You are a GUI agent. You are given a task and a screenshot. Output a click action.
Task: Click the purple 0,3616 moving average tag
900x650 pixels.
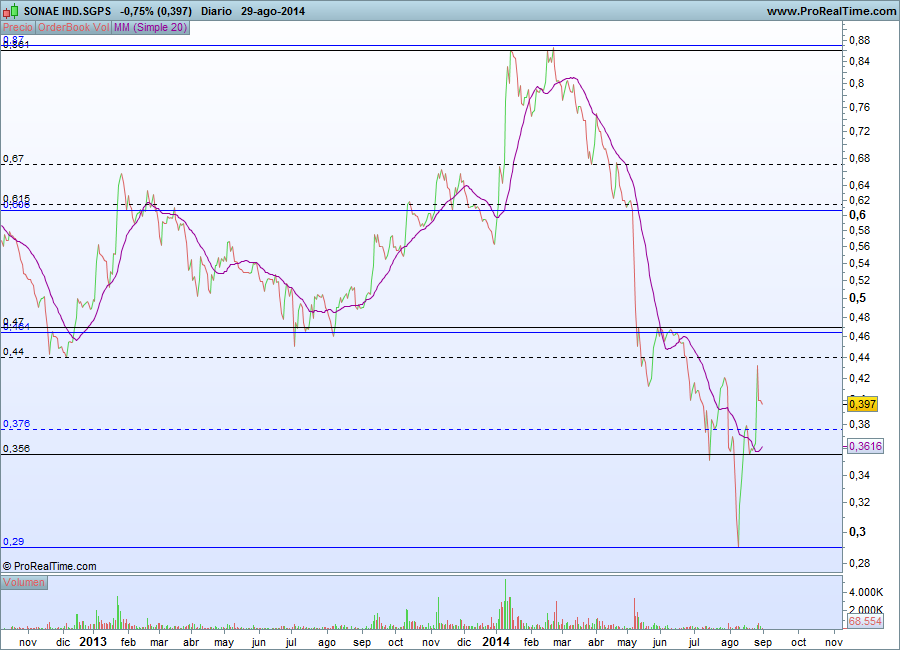tap(865, 446)
